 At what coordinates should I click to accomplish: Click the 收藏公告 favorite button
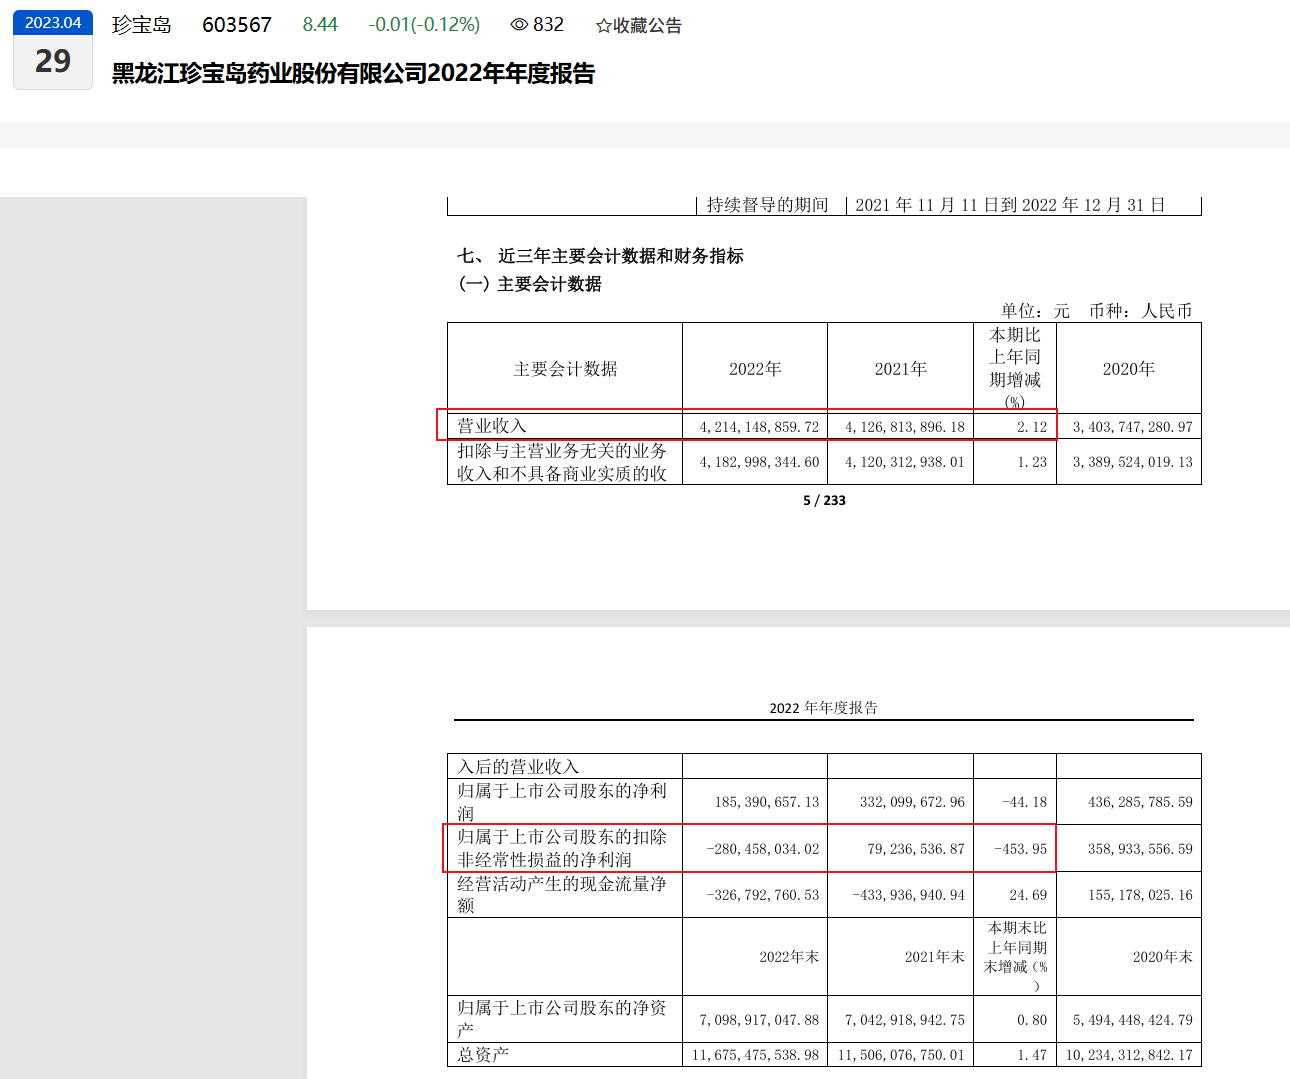pos(639,26)
